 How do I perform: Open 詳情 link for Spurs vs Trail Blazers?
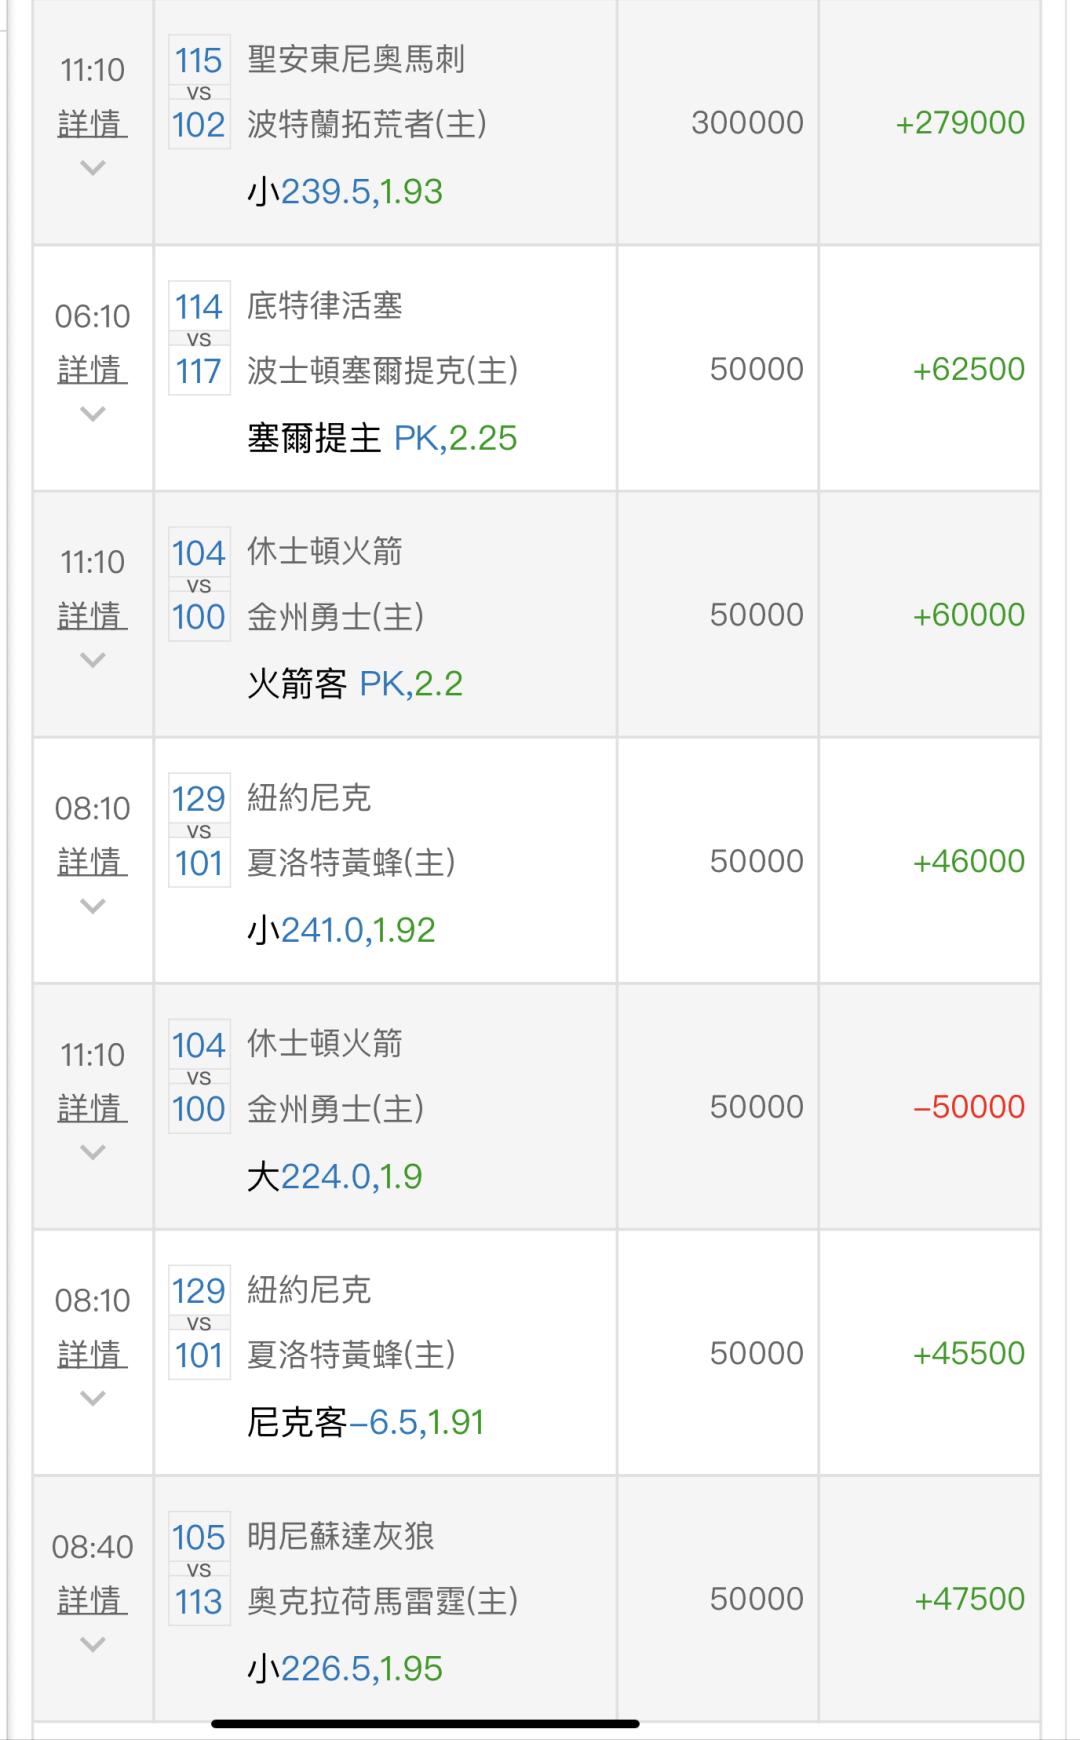click(92, 124)
